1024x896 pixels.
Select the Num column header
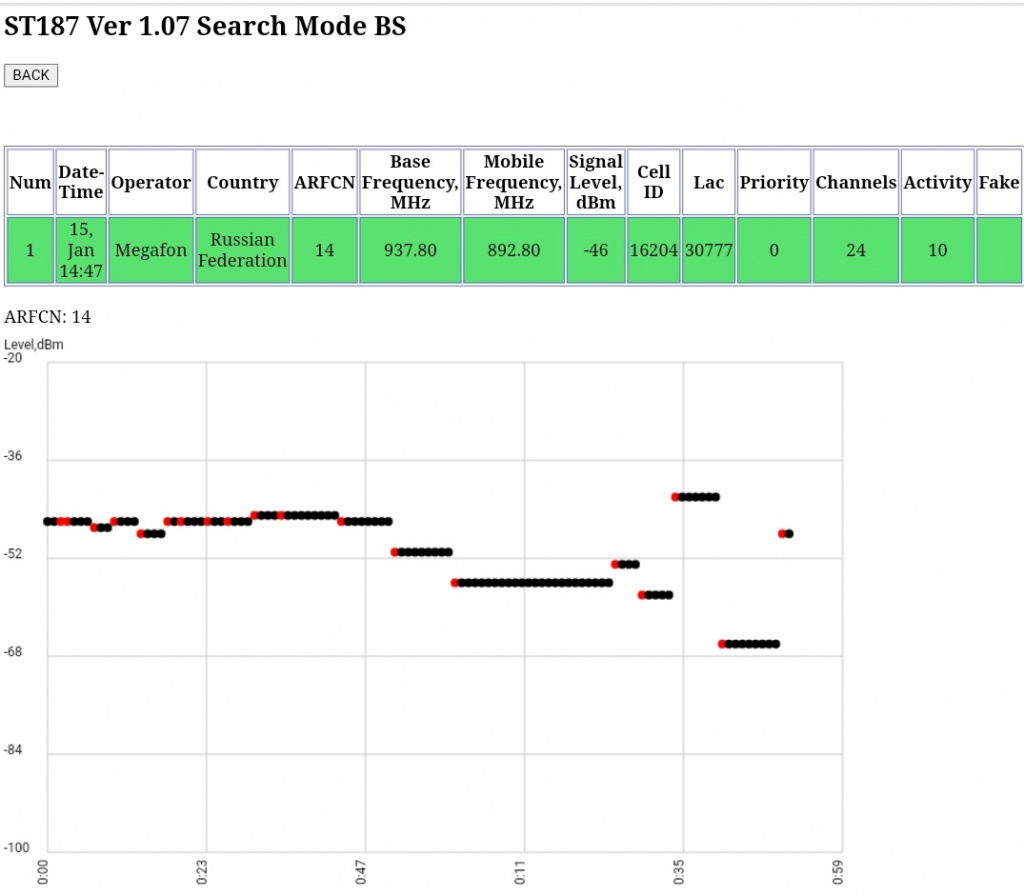coord(30,182)
